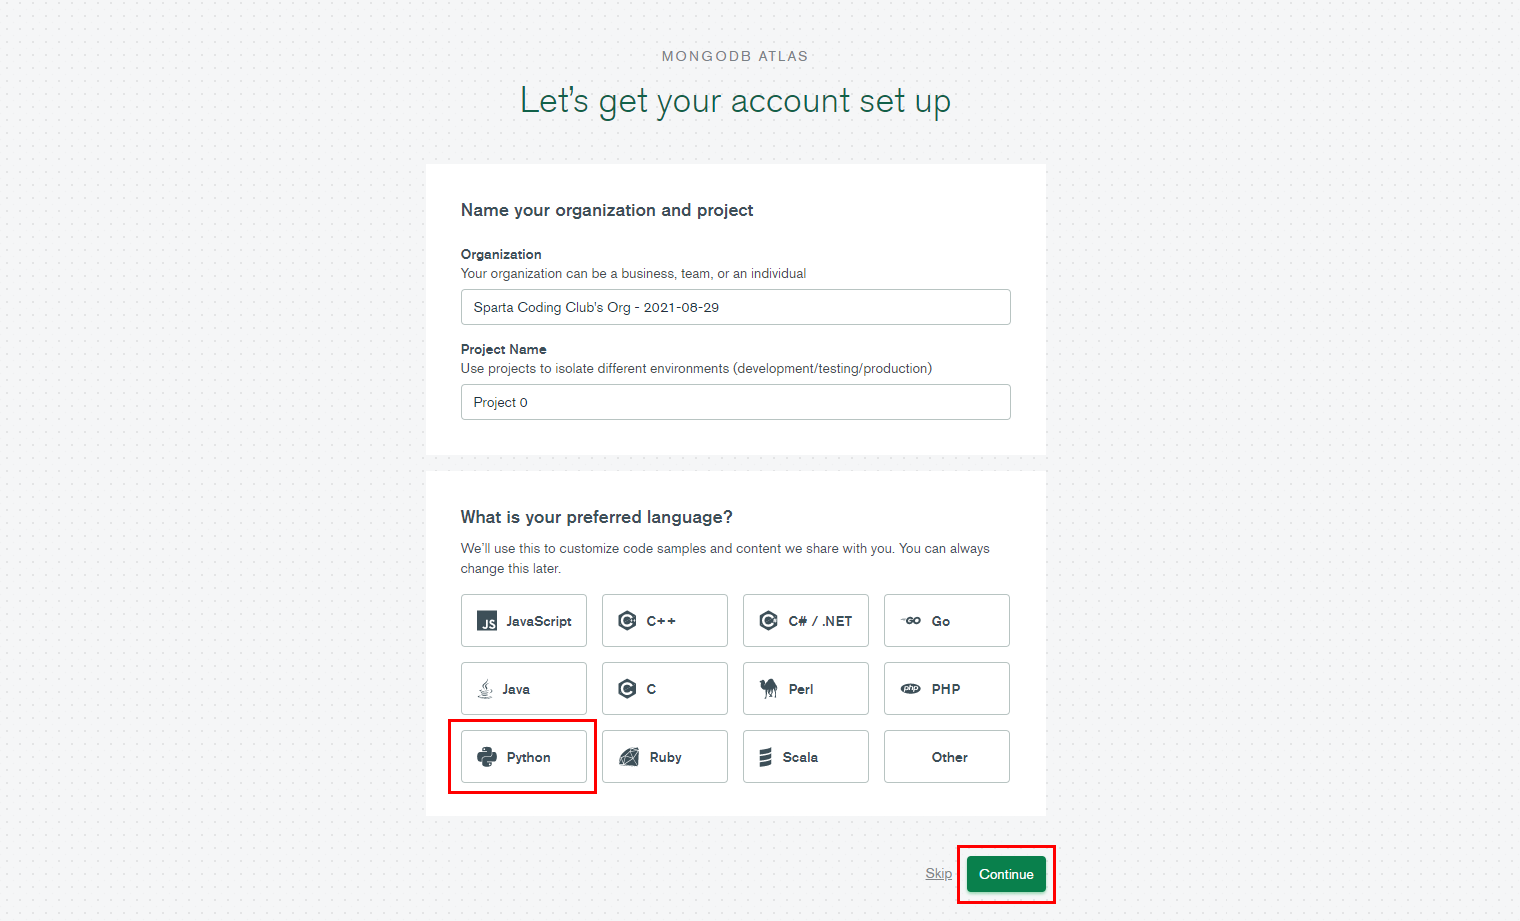The image size is (1520, 921).
Task: Pick the PHP logo icon
Action: (911, 689)
